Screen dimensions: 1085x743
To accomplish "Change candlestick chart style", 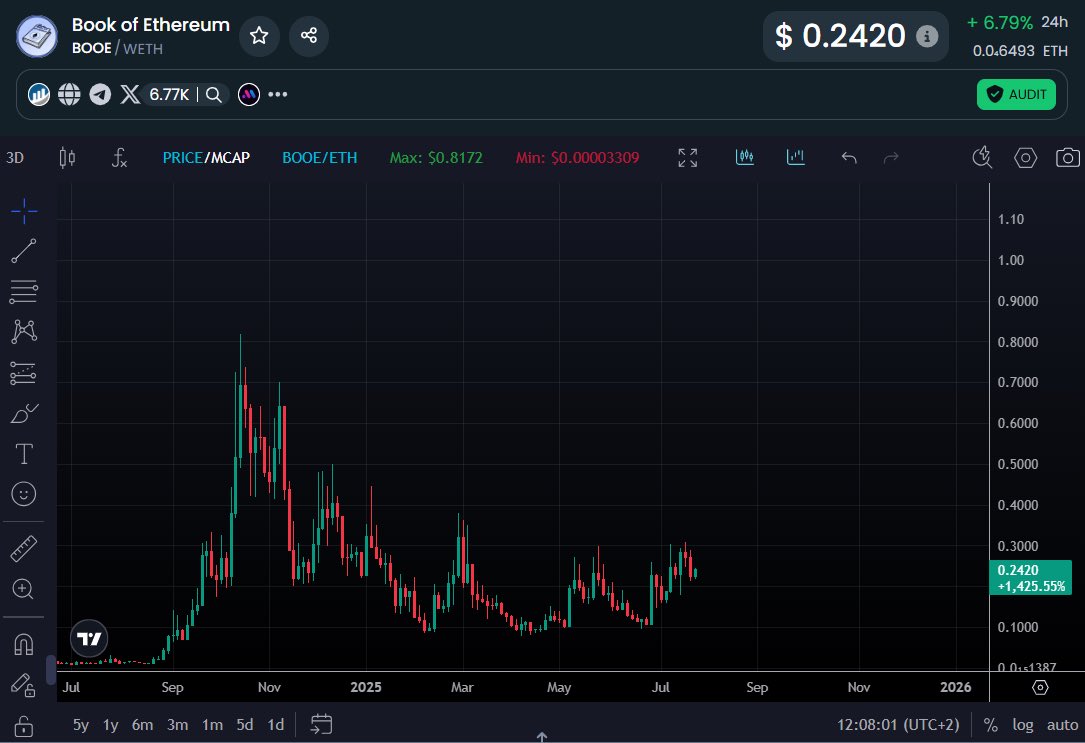I will click(x=67, y=158).
